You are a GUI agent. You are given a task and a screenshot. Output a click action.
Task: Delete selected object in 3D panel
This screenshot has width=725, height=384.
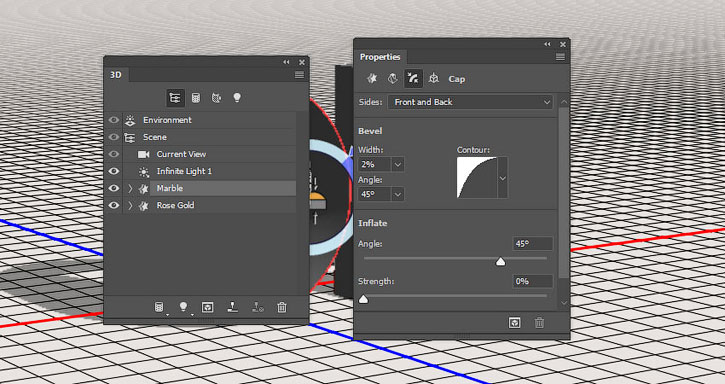click(282, 307)
